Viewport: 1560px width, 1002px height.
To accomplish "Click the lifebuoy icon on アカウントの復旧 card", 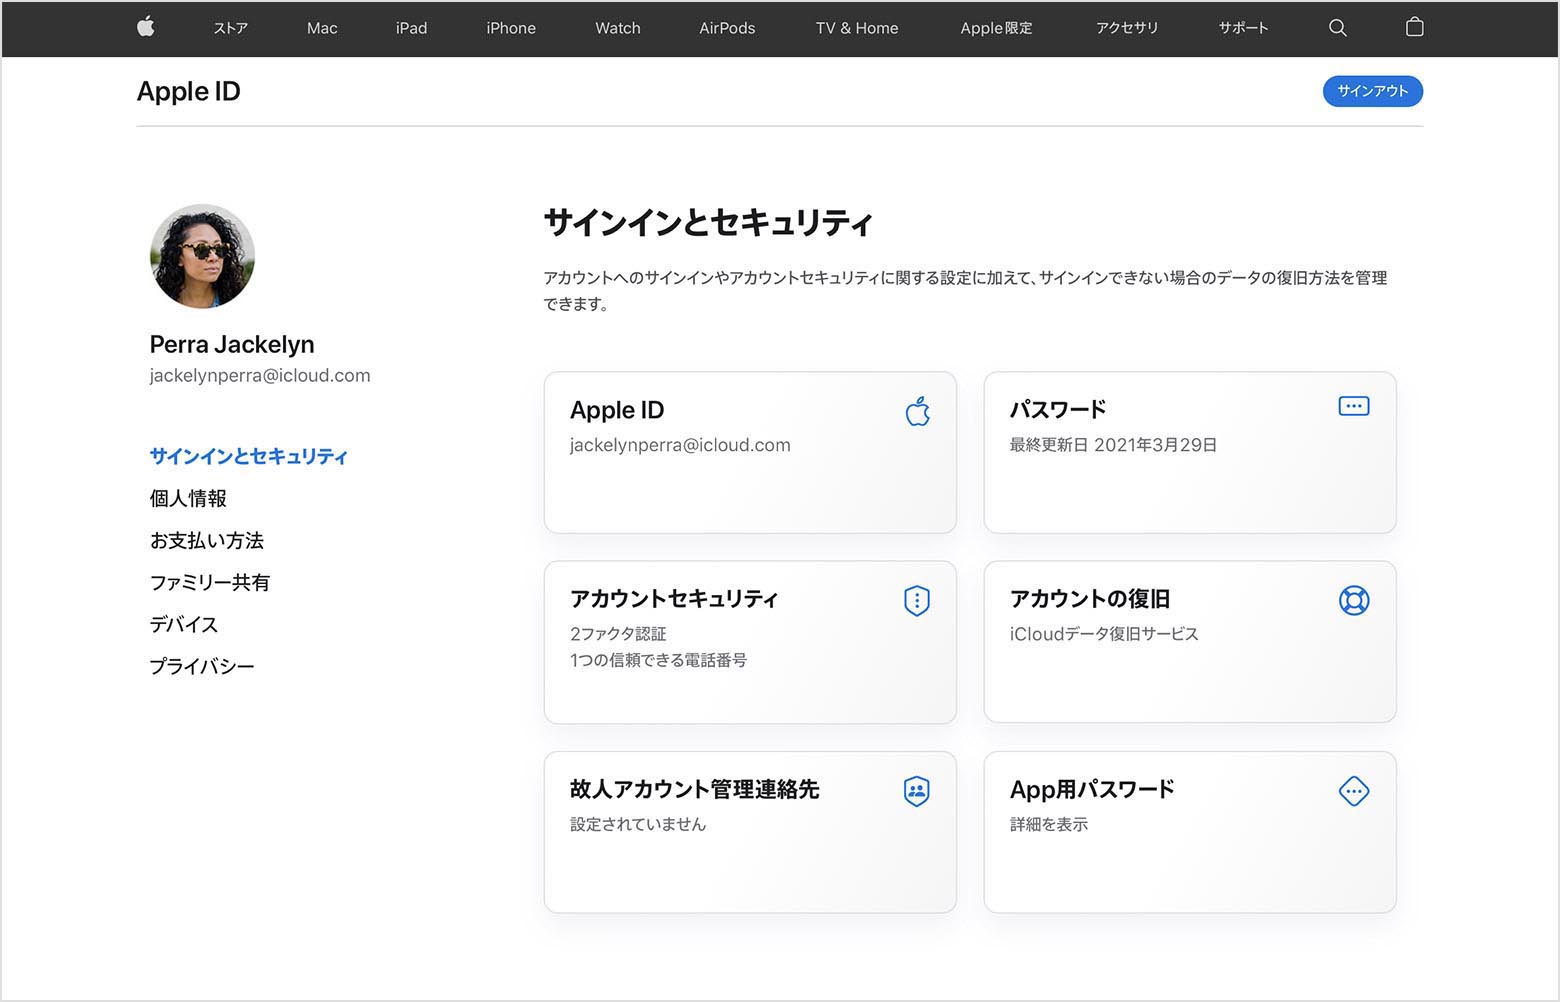I will 1353,600.
